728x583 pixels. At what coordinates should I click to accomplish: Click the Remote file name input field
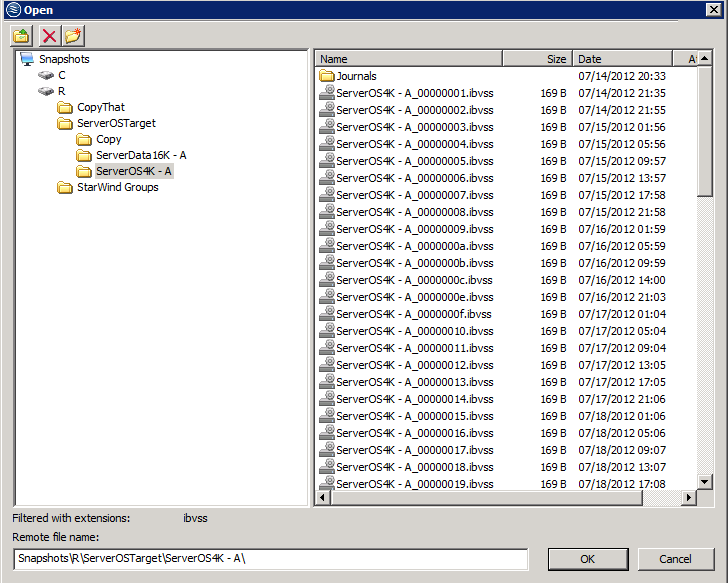pos(271,559)
